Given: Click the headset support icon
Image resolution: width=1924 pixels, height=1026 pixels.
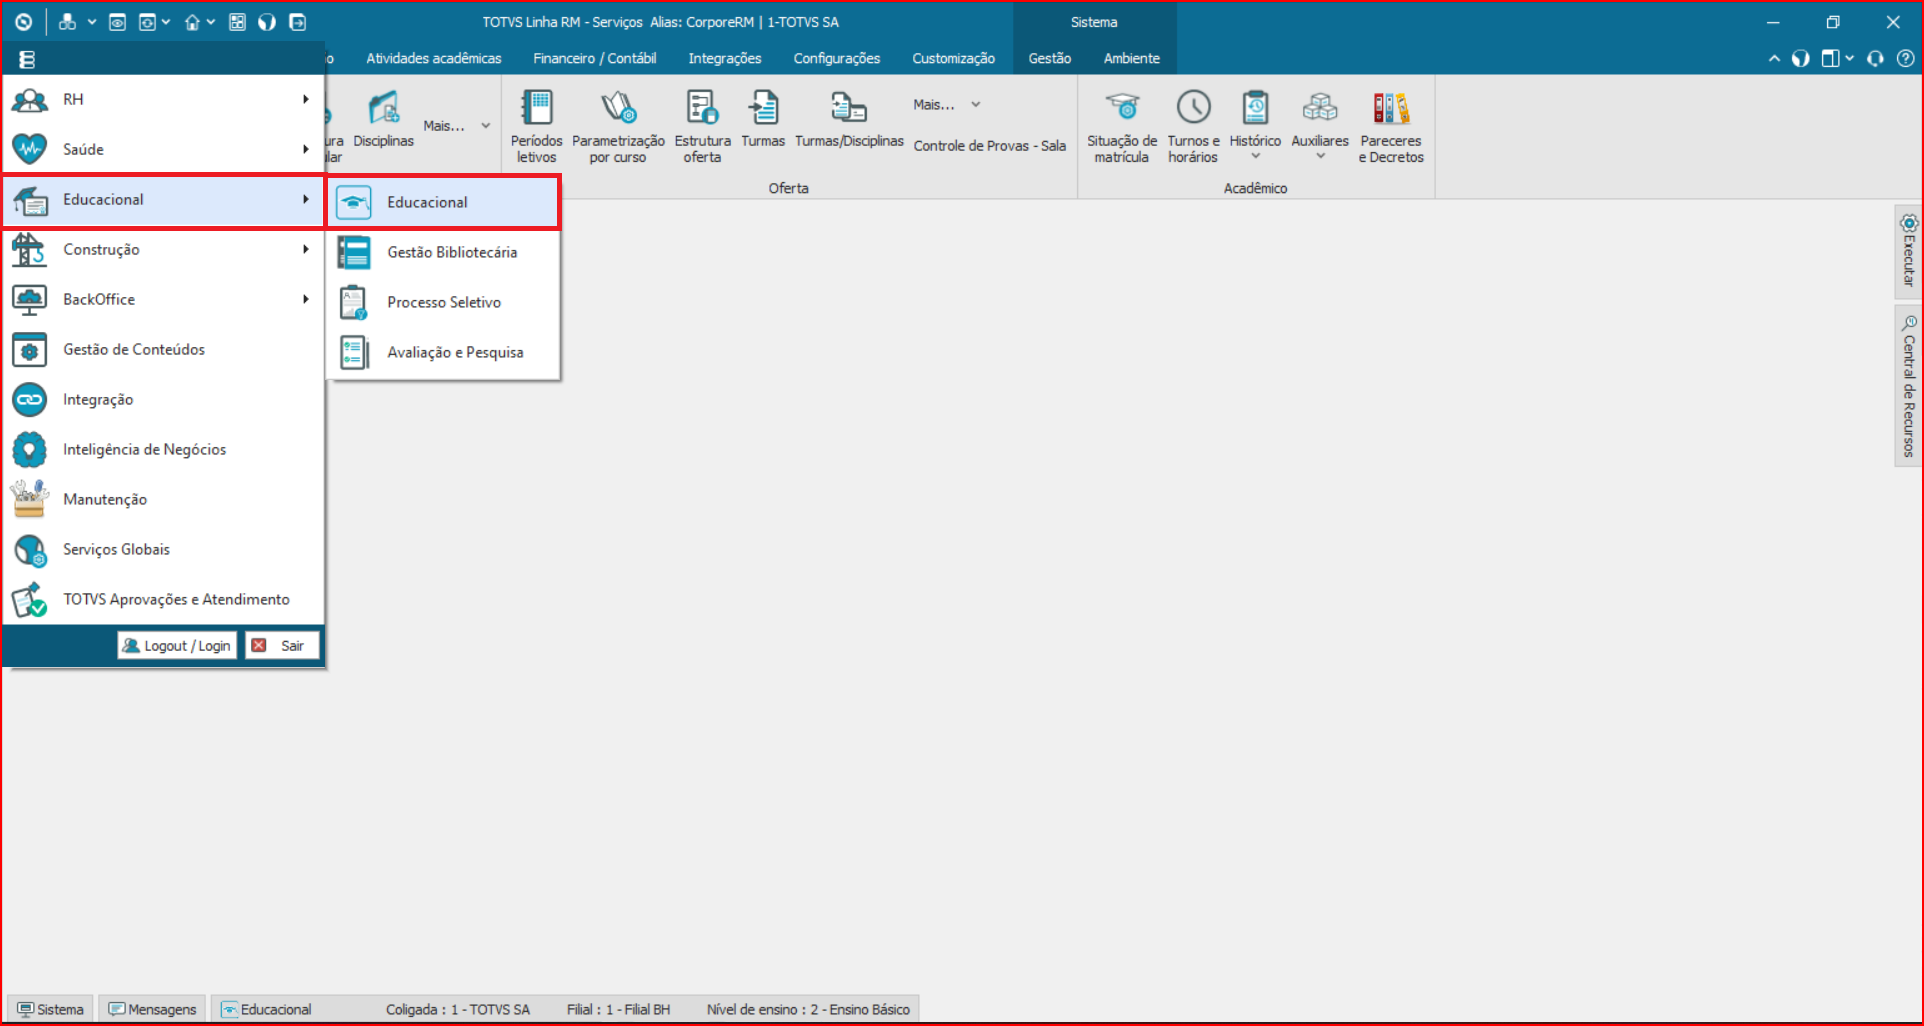Looking at the screenshot, I should (x=1875, y=58).
